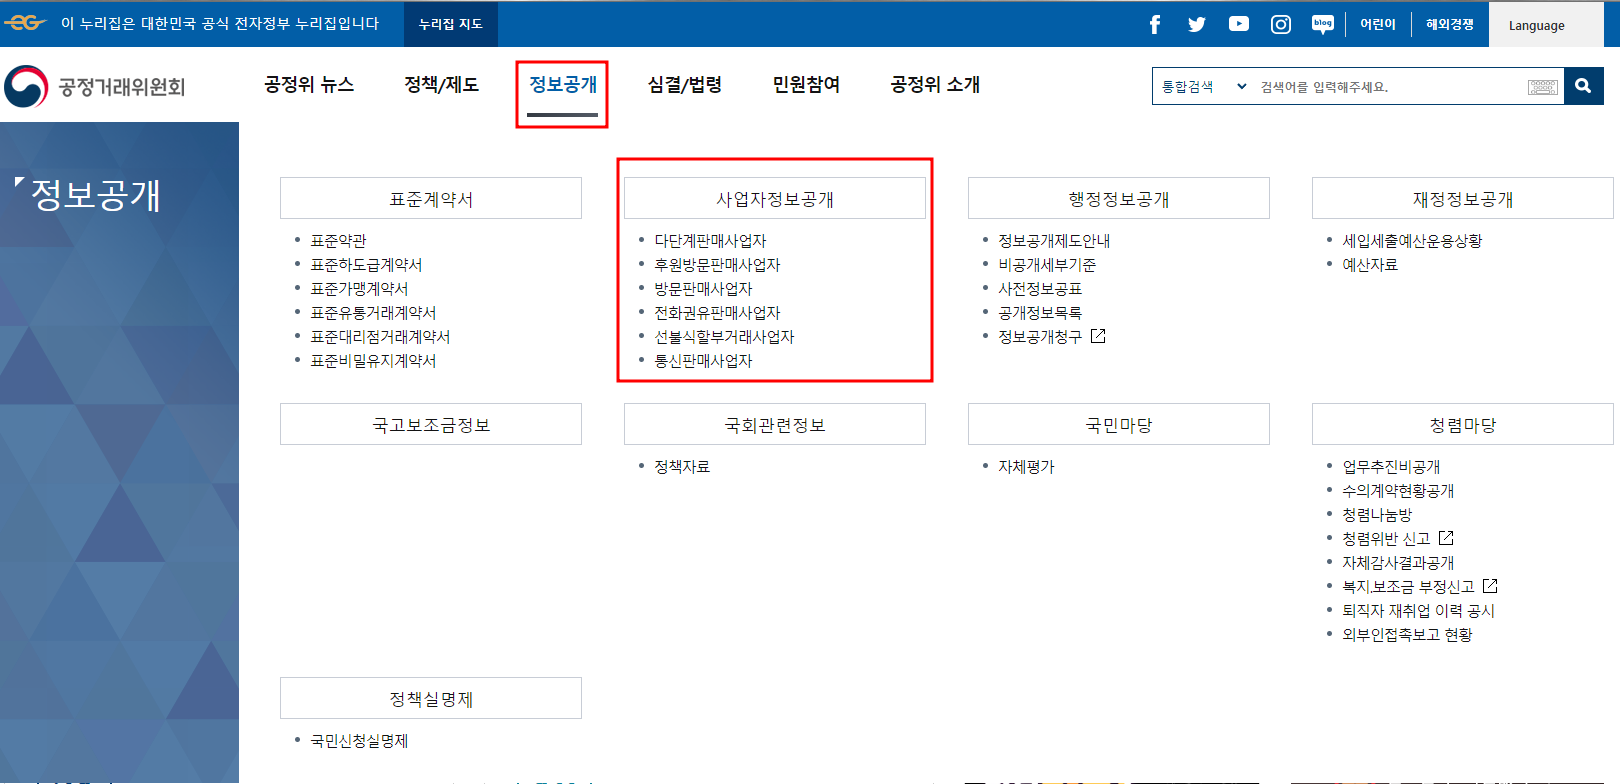Click external link icon beside 청렴위반 신고

coord(1446,538)
